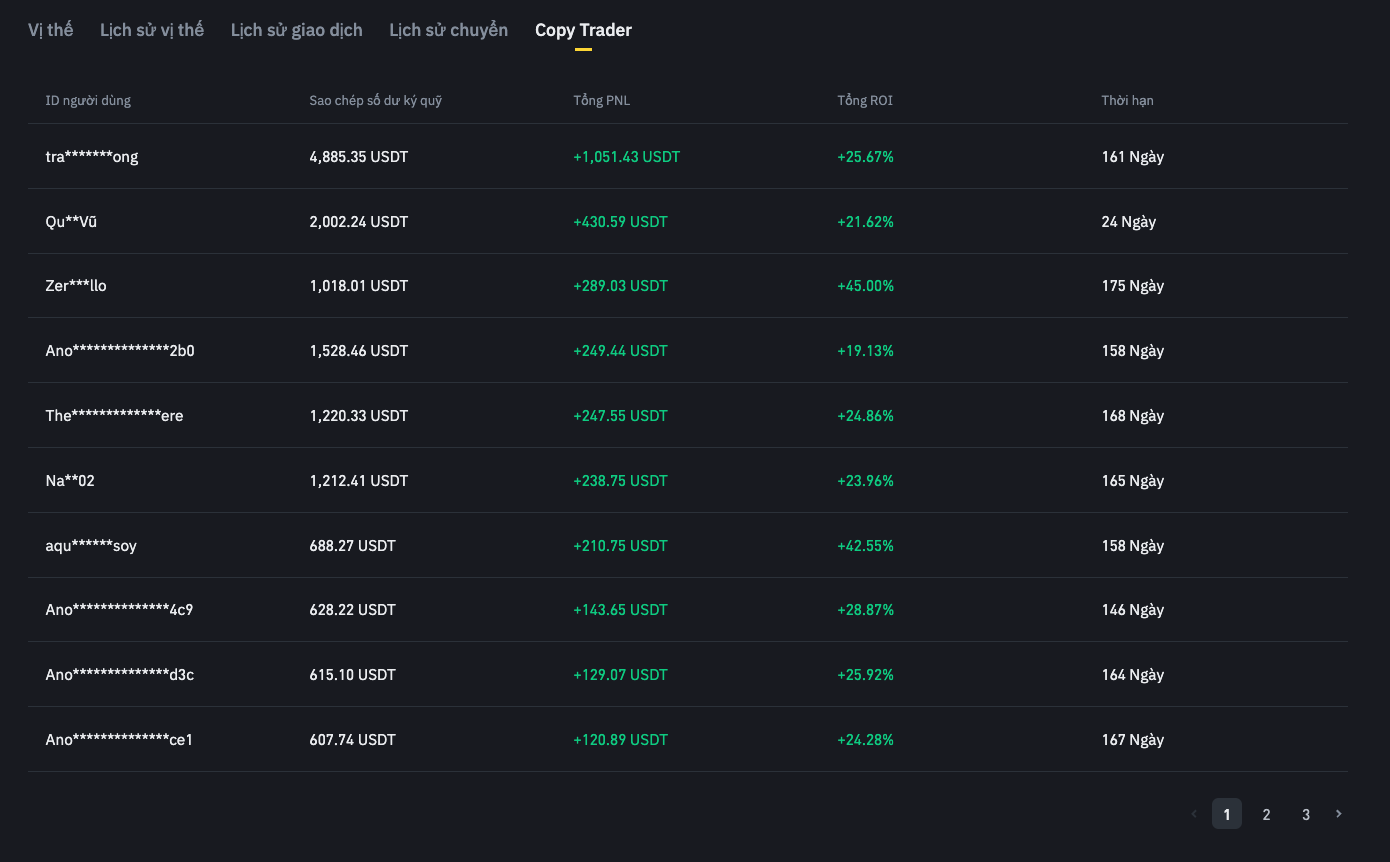Click the Tổng ROI column header
The width and height of the screenshot is (1390, 862).
[x=865, y=100]
